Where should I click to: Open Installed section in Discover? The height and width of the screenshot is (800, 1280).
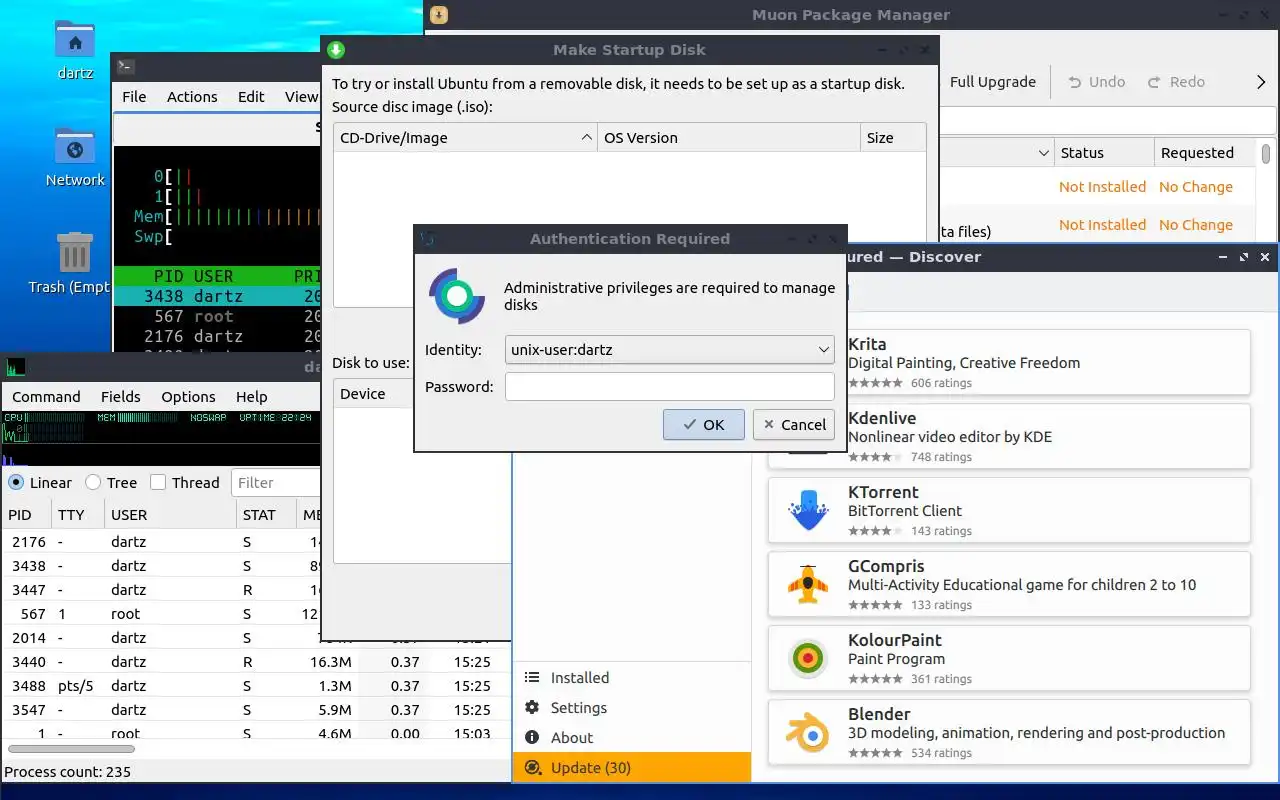pos(632,677)
